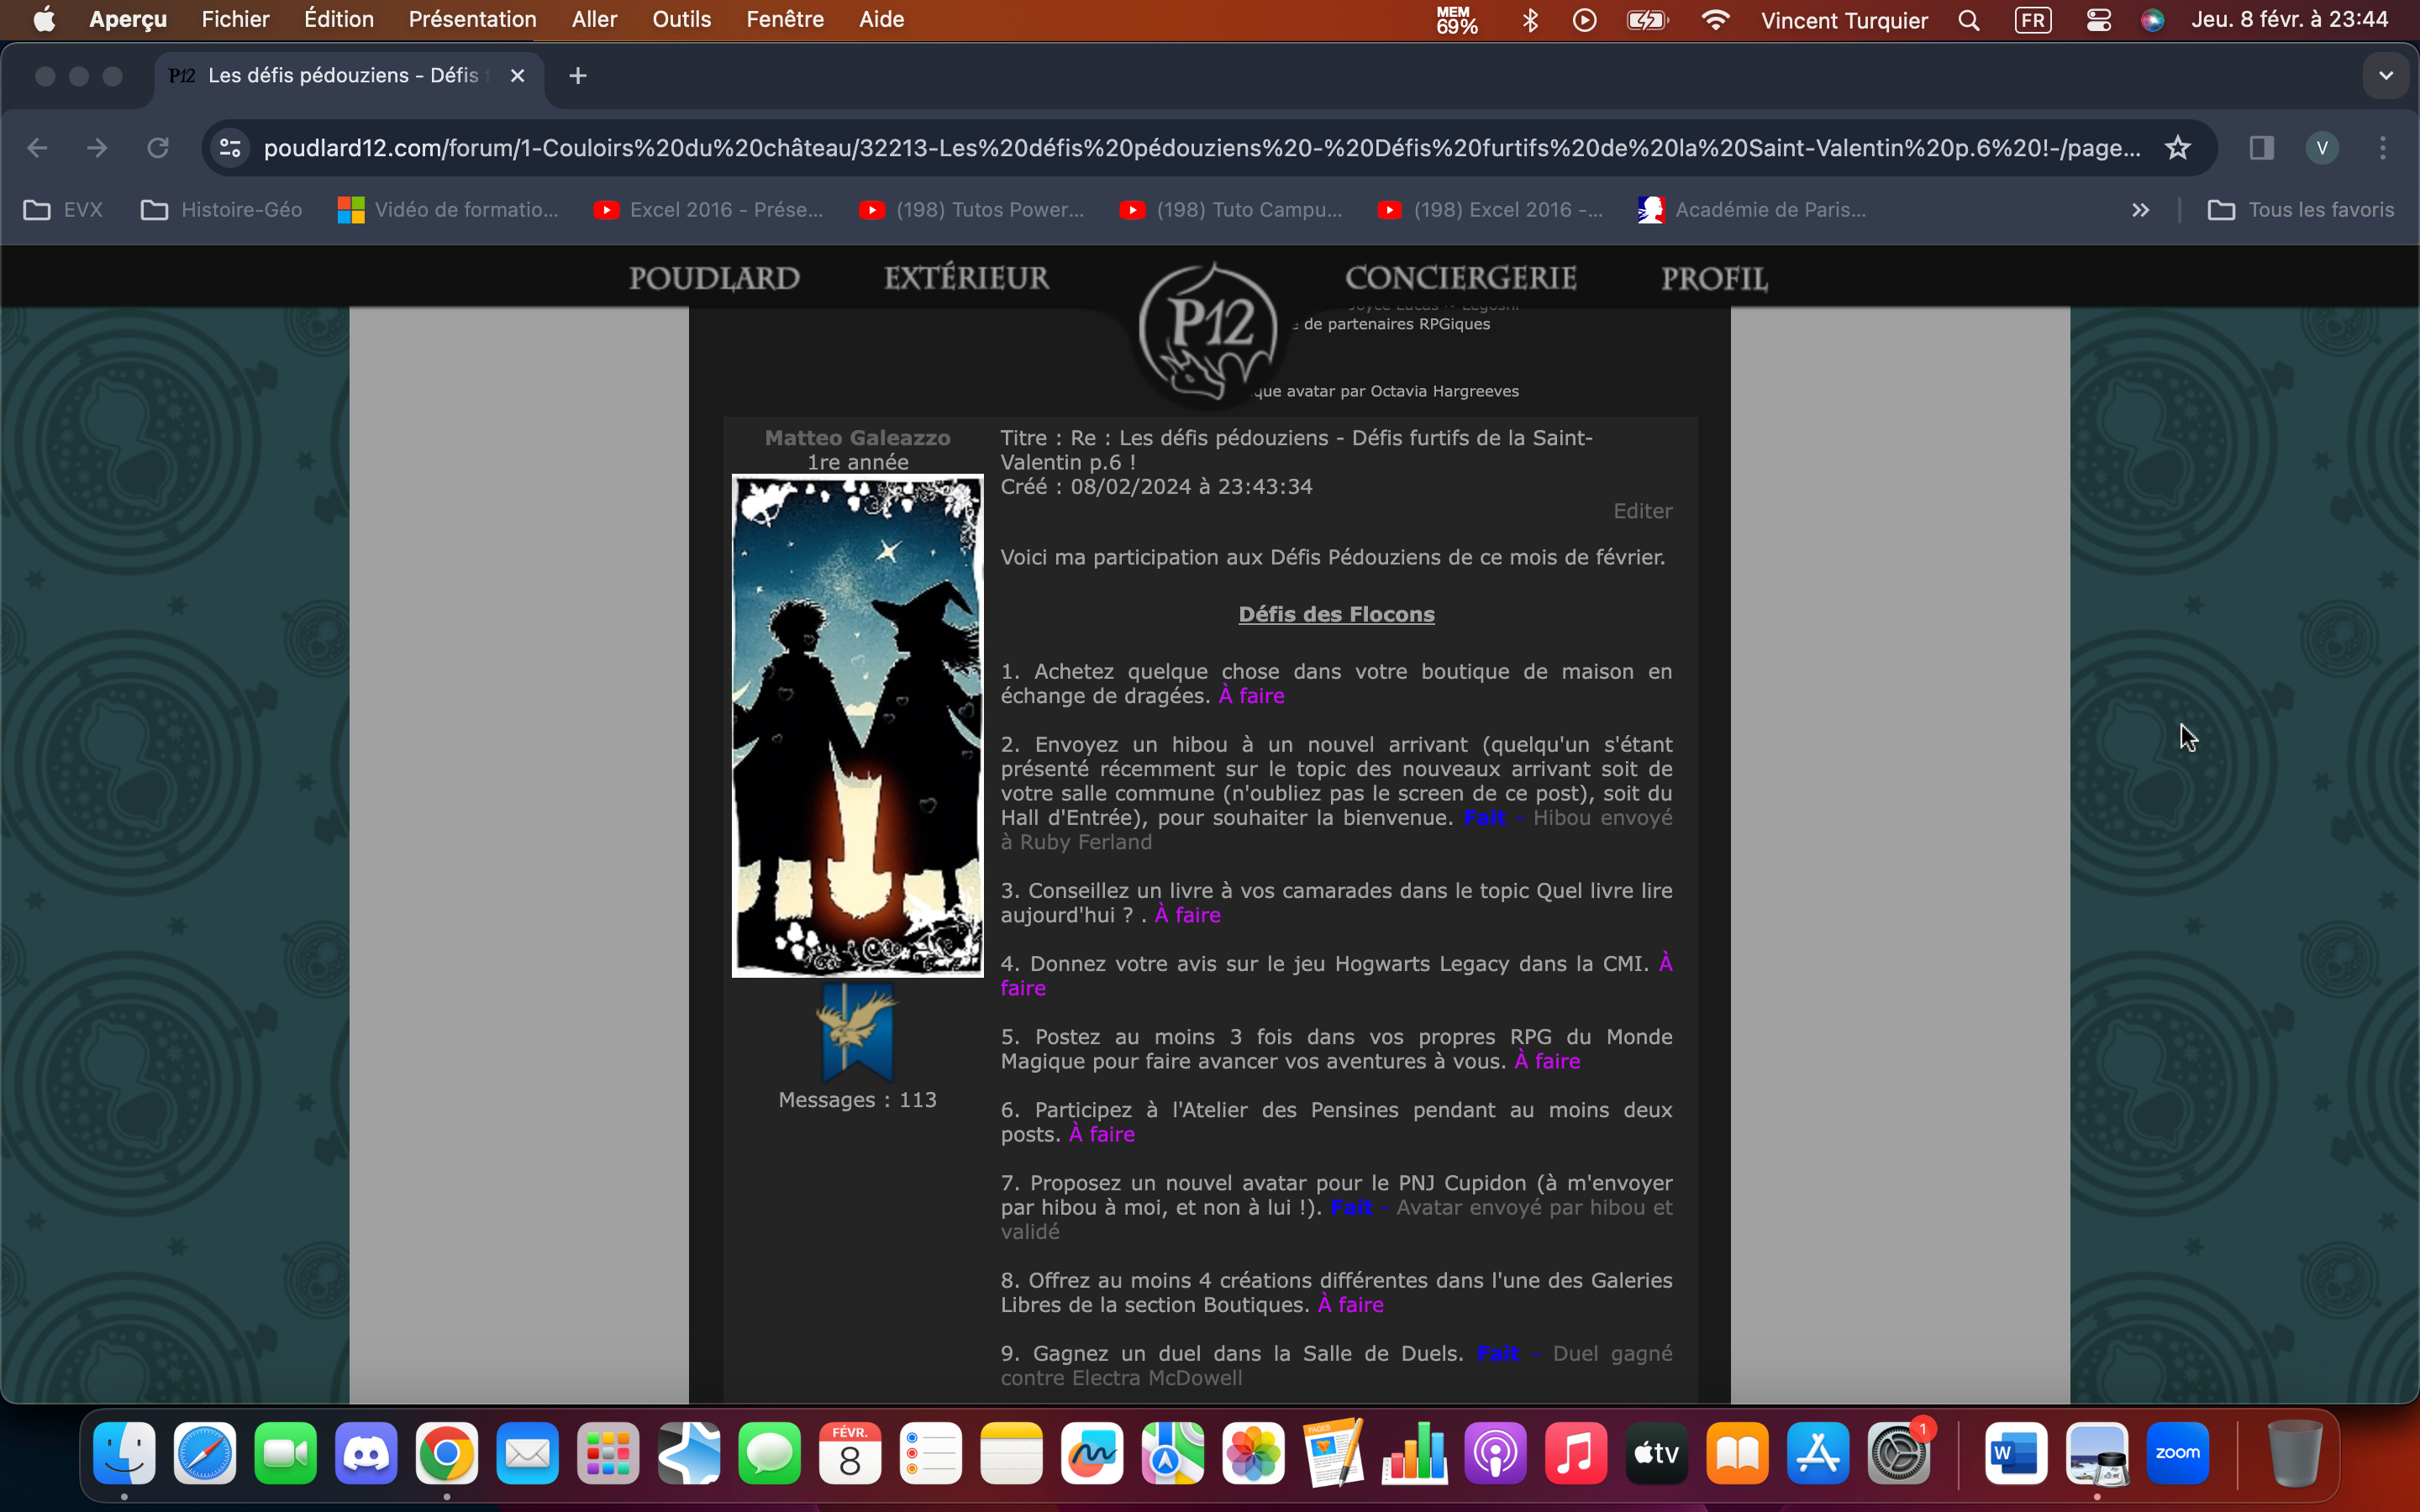2420x1512 pixels.
Task: Reload the page with refresh icon
Action: tap(157, 148)
